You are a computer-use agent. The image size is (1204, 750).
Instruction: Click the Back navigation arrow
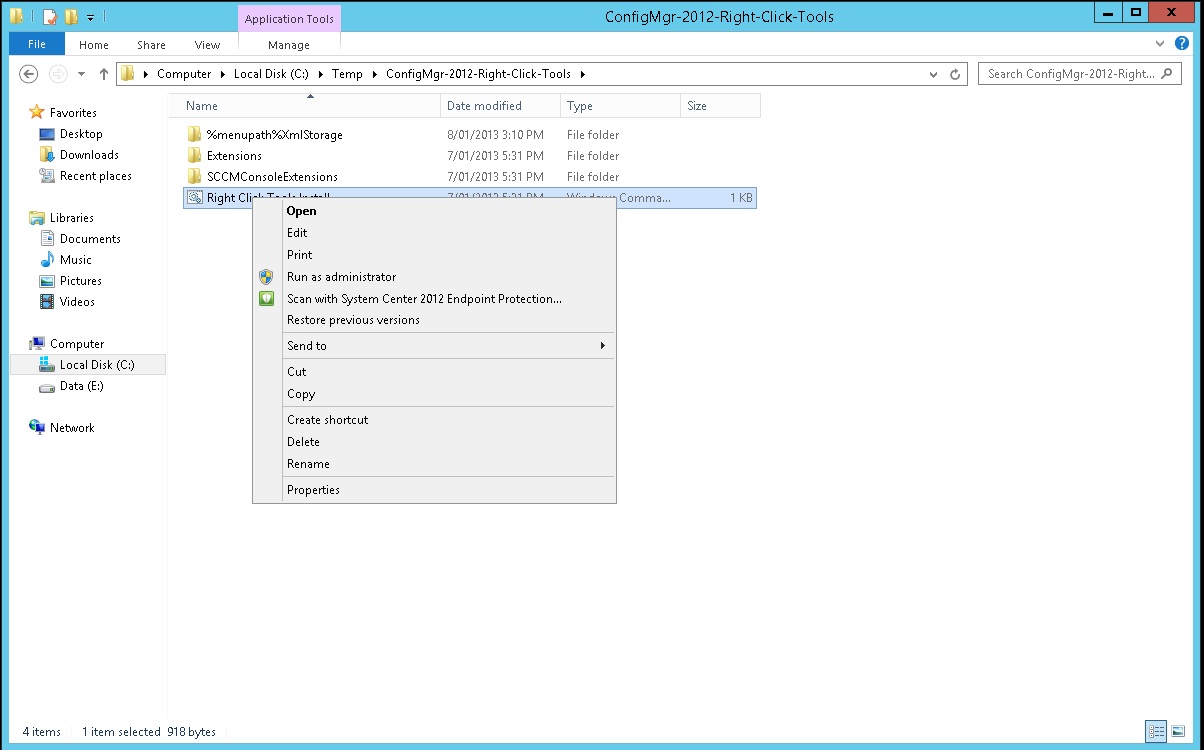click(28, 74)
